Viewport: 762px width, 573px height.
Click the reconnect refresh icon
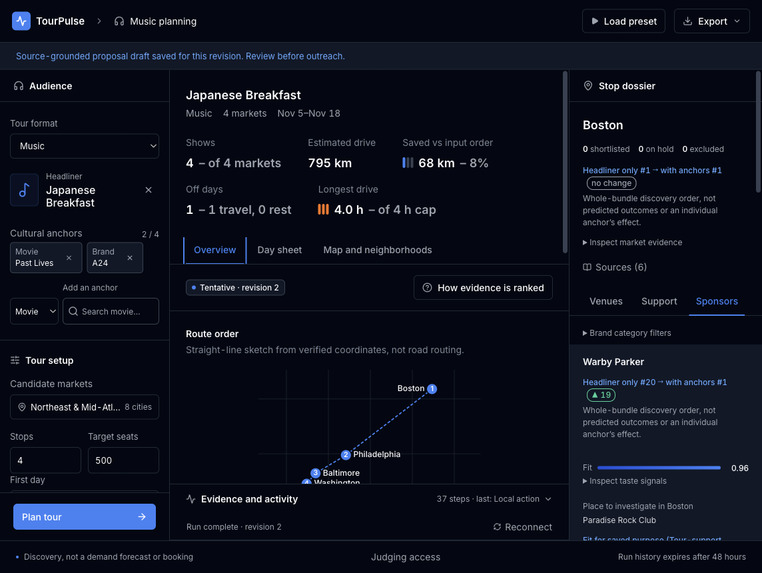(x=497, y=527)
